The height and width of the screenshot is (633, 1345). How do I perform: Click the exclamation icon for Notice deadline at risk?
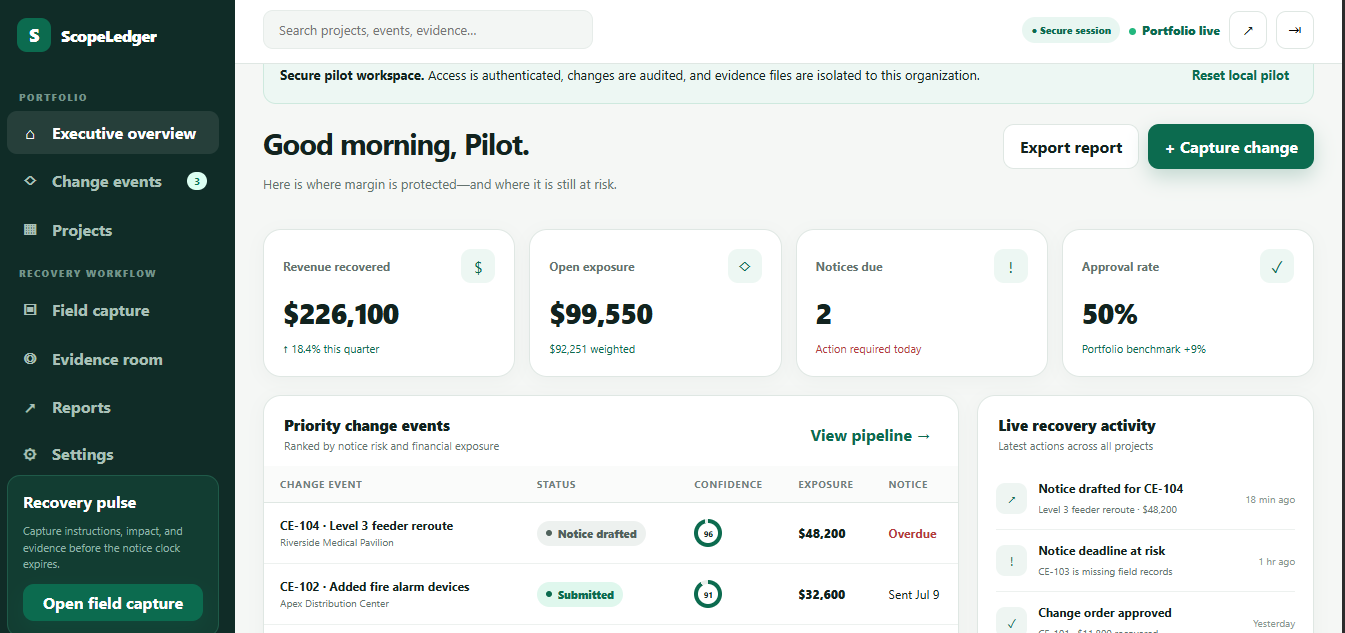1011,560
